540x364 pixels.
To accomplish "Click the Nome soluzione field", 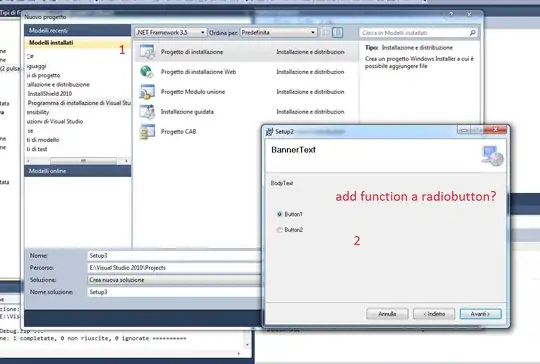I will coord(174,292).
